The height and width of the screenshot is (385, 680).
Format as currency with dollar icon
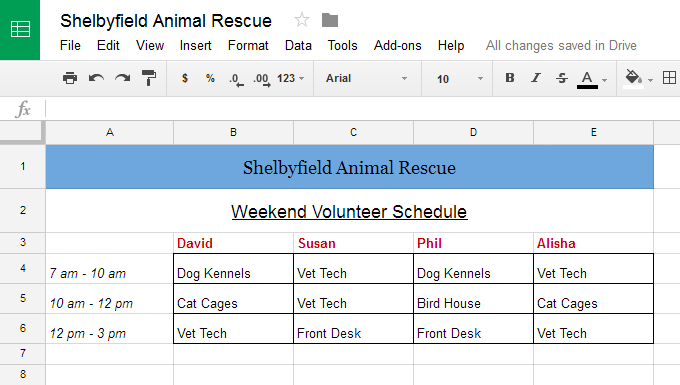tap(185, 78)
